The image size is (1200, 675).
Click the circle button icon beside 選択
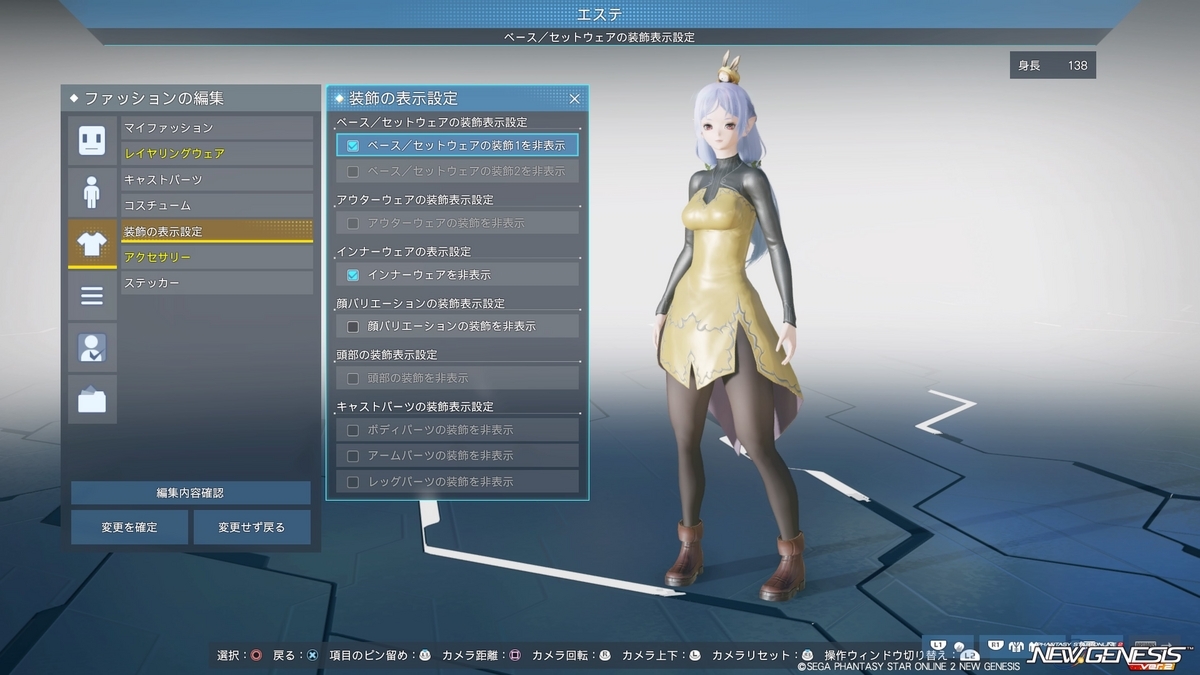[x=257, y=655]
